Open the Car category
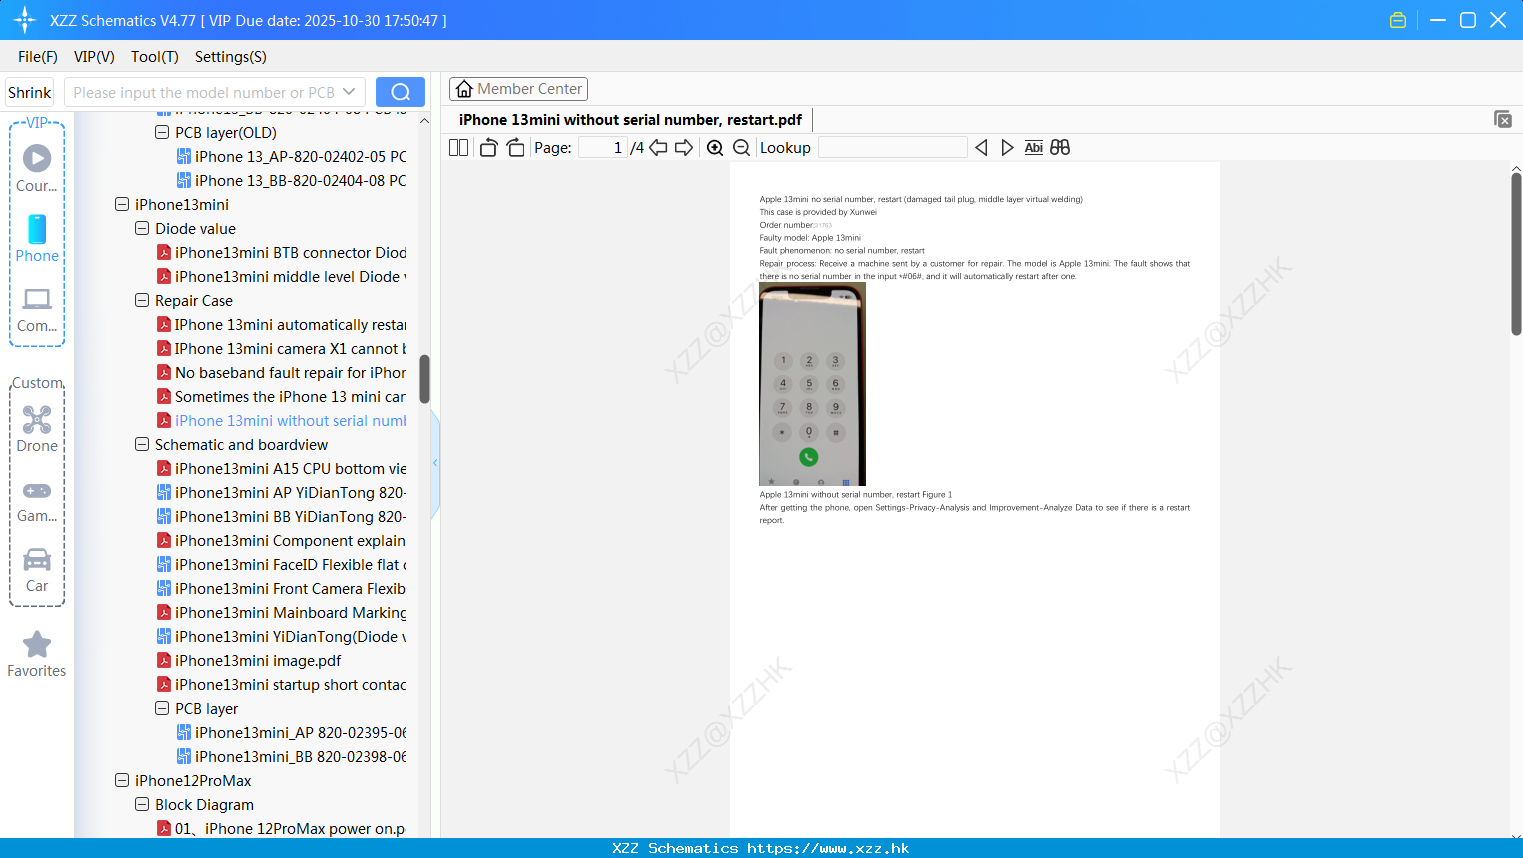The height and width of the screenshot is (858, 1523). pos(37,570)
